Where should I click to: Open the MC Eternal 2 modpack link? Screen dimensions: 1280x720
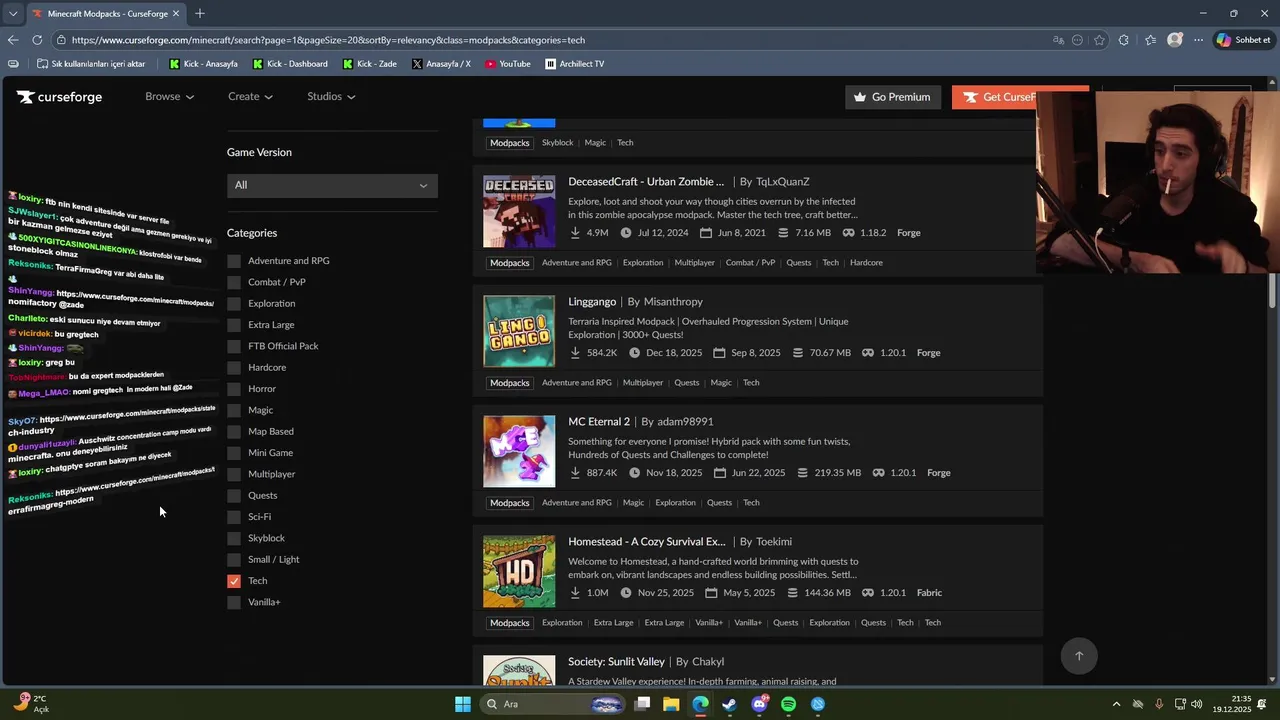point(599,422)
